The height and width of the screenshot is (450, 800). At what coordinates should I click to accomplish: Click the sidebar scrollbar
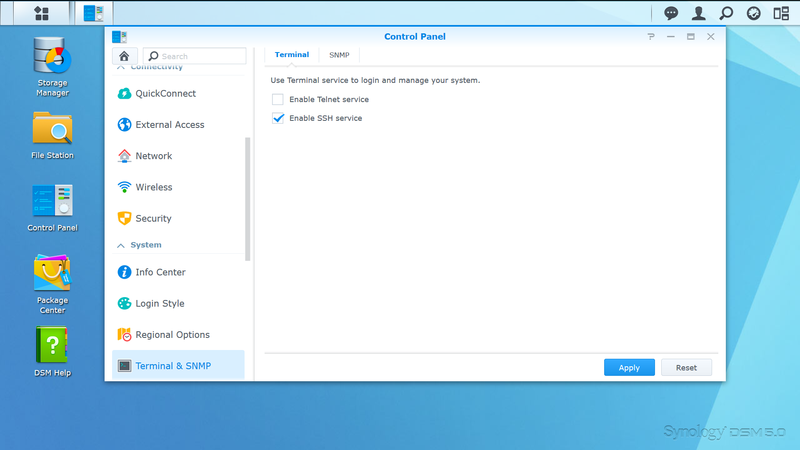click(248, 199)
